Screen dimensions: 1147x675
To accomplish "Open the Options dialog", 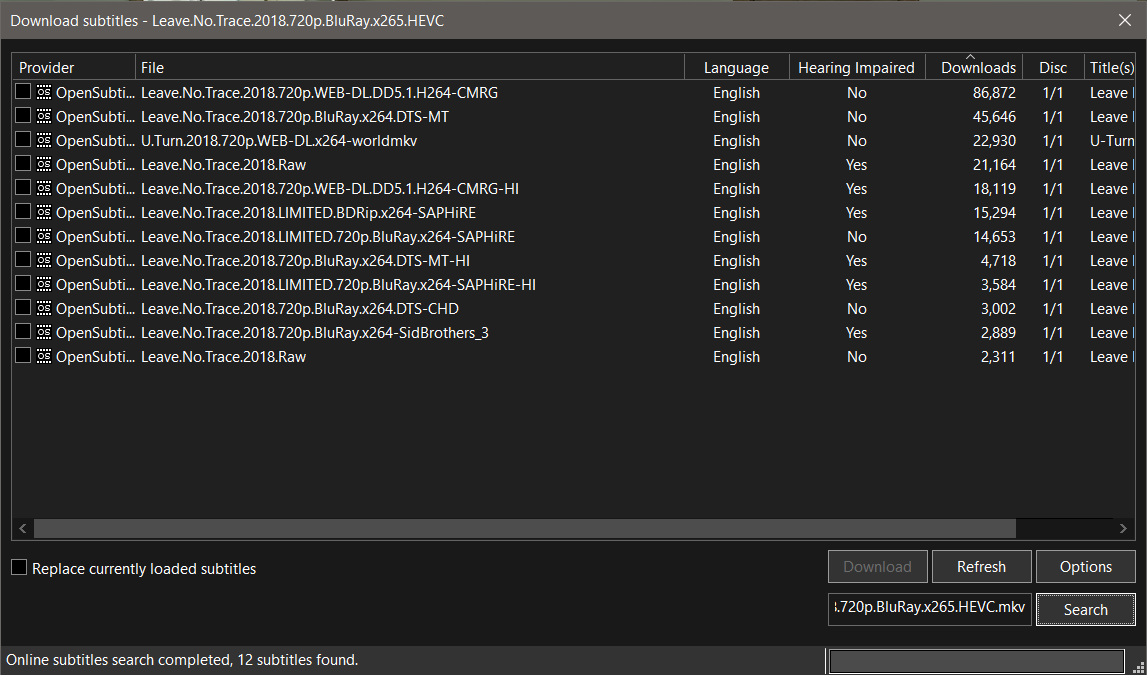I will (1085, 566).
